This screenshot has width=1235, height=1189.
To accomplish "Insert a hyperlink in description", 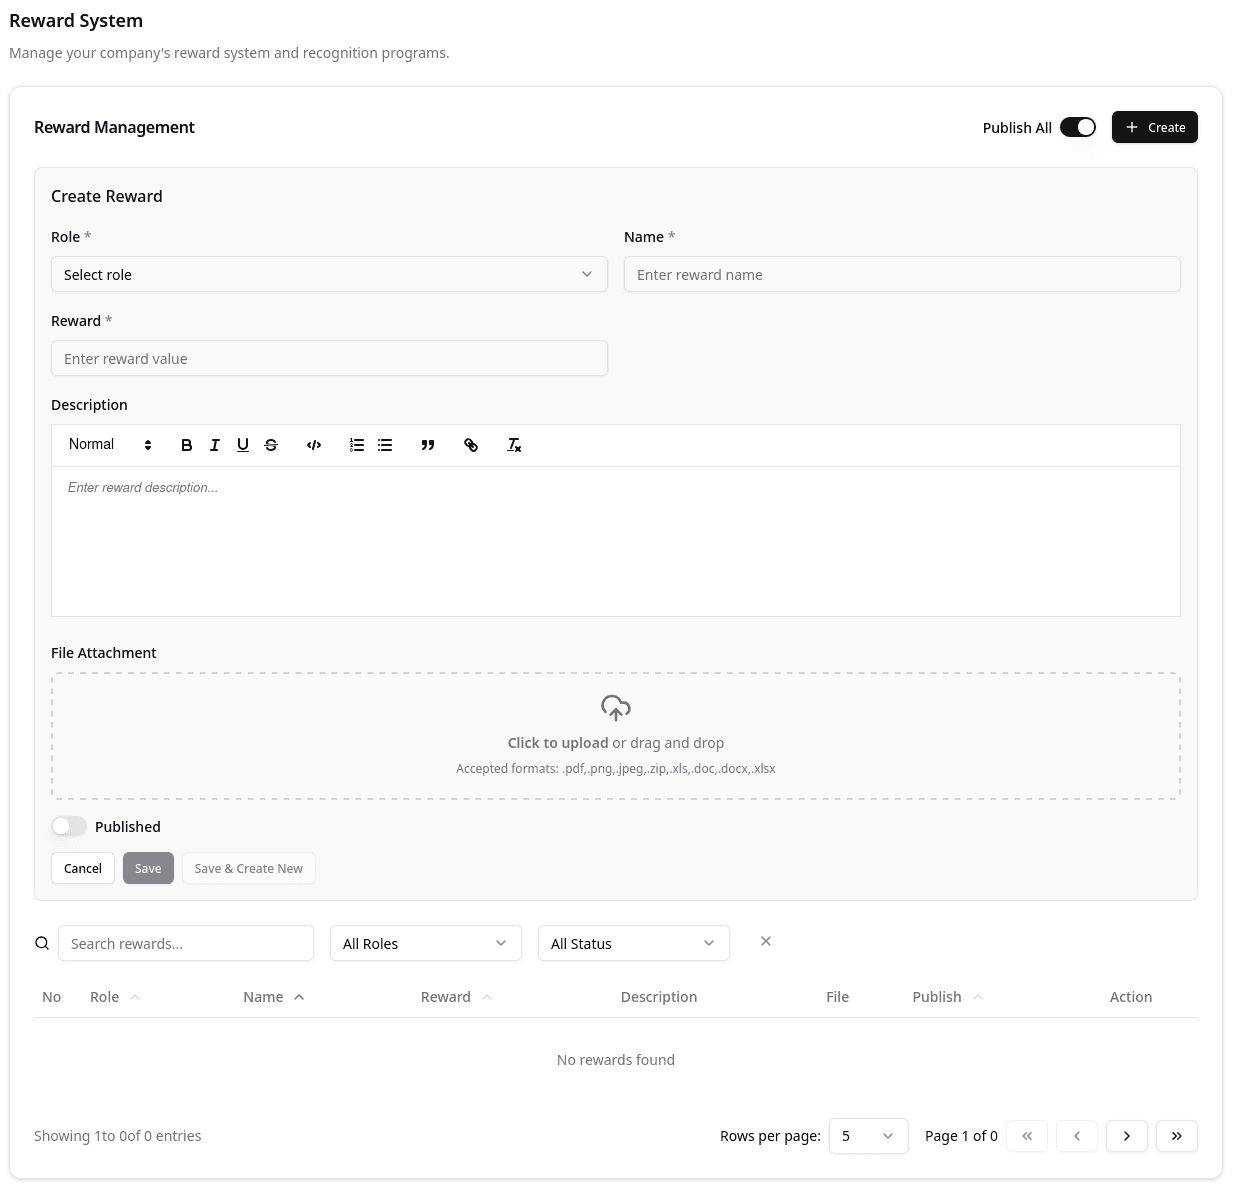I will pyautogui.click(x=471, y=445).
